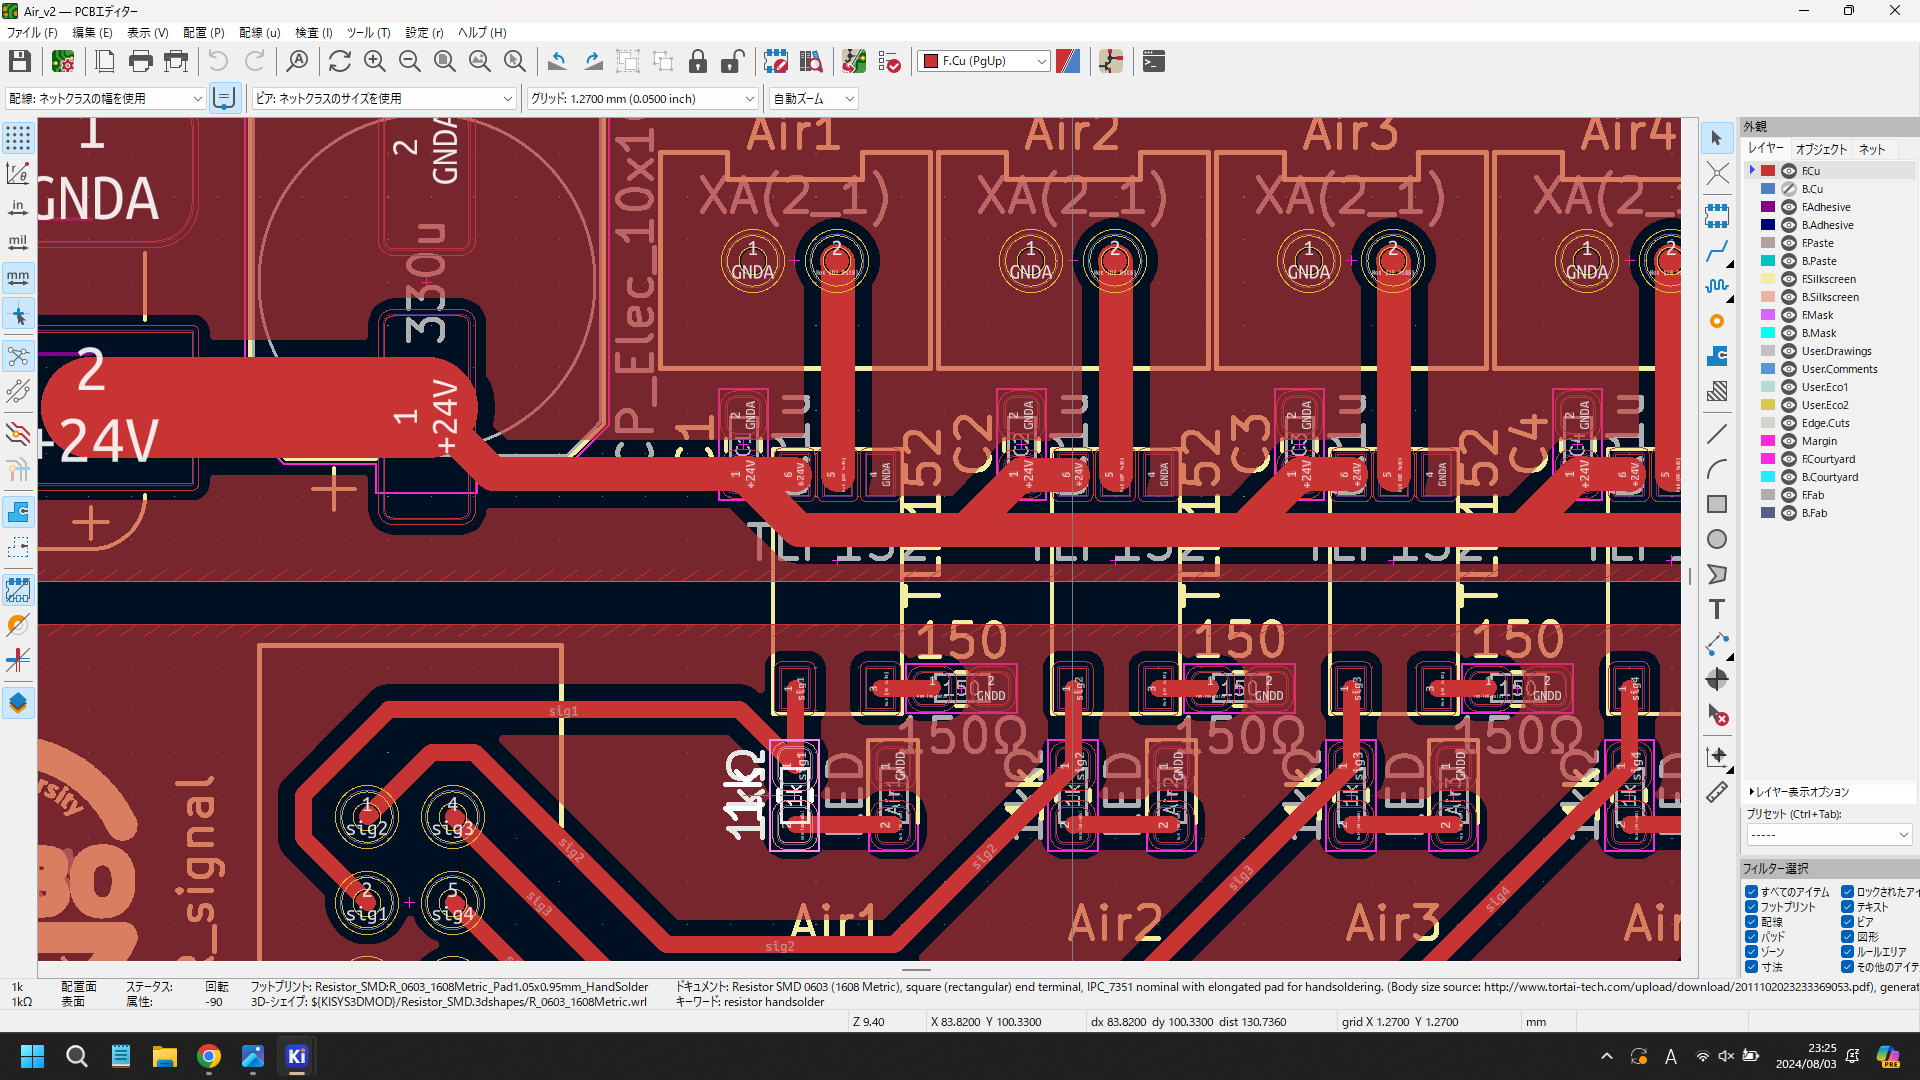This screenshot has width=1920, height=1080.
Task: Select the Measure distance ruler tool
Action: click(x=1716, y=792)
